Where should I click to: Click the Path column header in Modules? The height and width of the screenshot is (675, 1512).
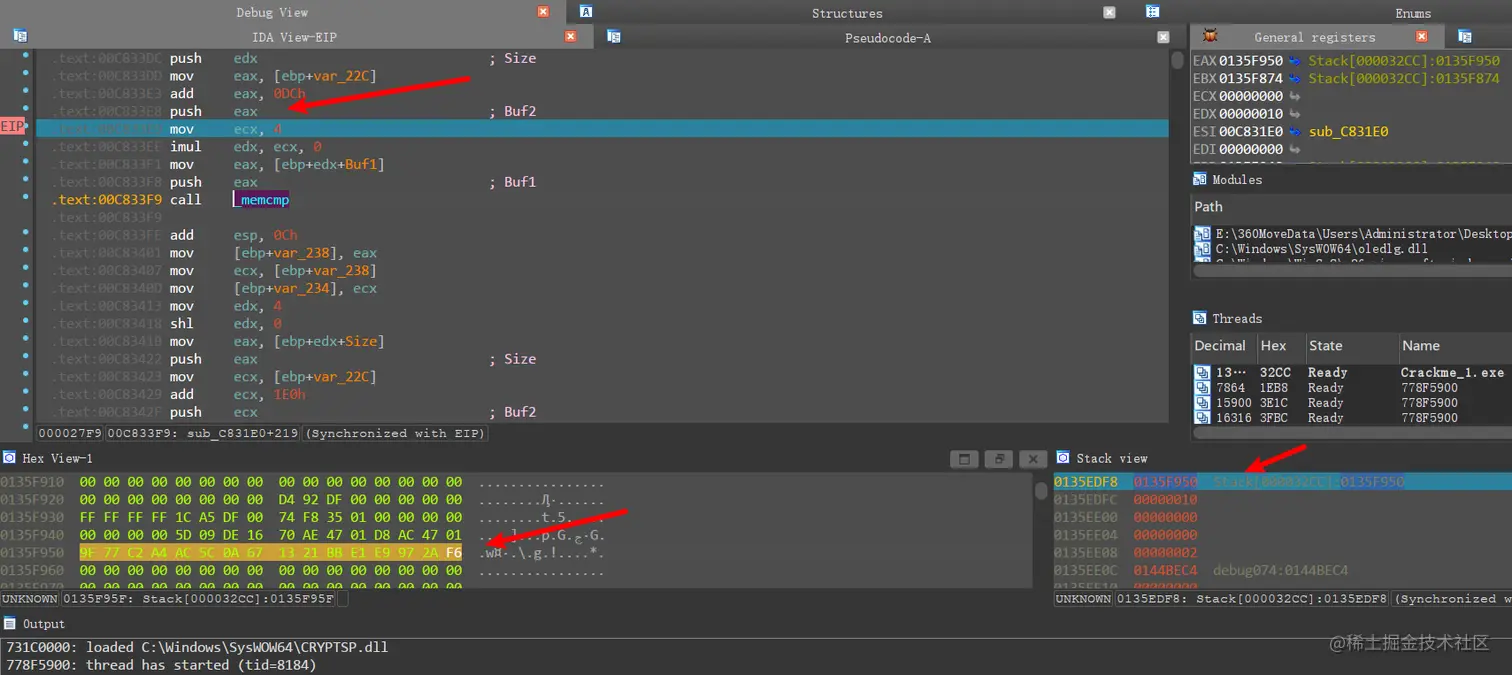(x=1352, y=207)
